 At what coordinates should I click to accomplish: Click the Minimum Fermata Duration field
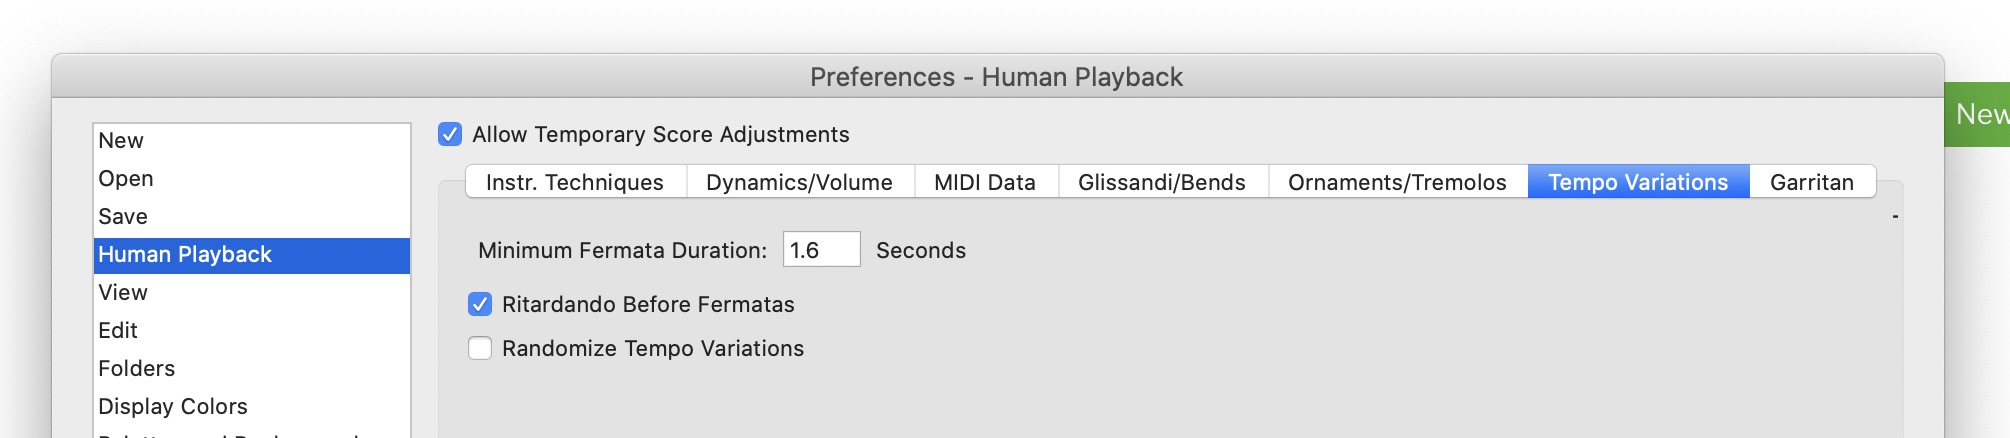click(821, 250)
